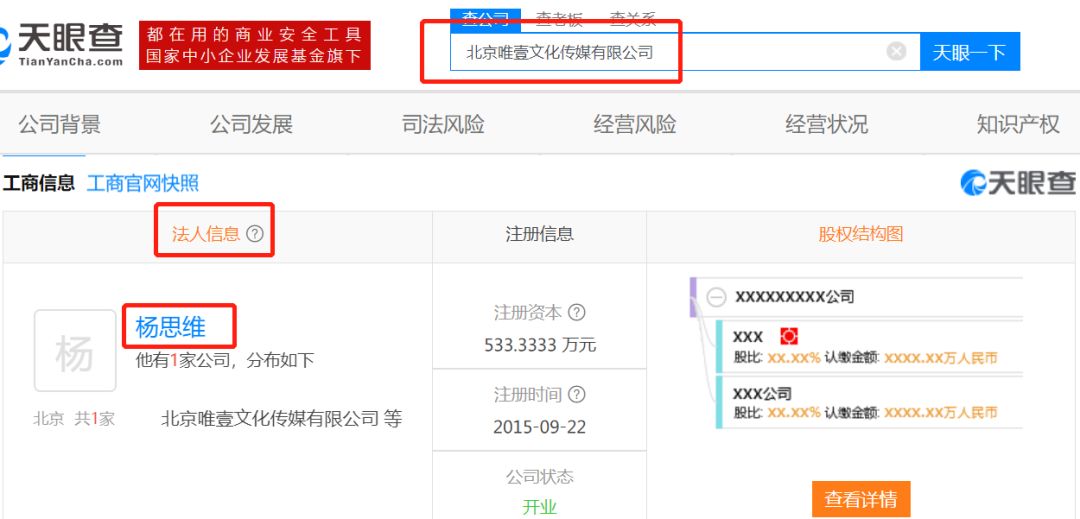
Task: Click the 公司状态 label
Action: pyautogui.click(x=539, y=476)
